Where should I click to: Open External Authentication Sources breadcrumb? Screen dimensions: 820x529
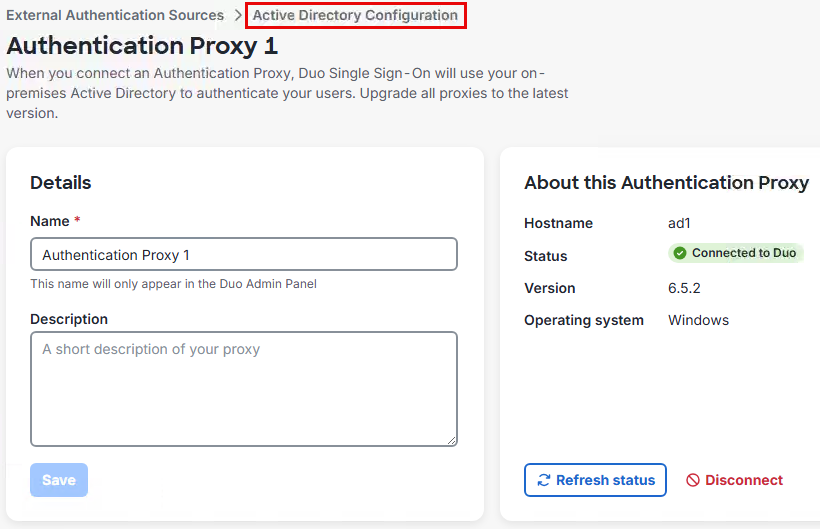click(x=115, y=16)
